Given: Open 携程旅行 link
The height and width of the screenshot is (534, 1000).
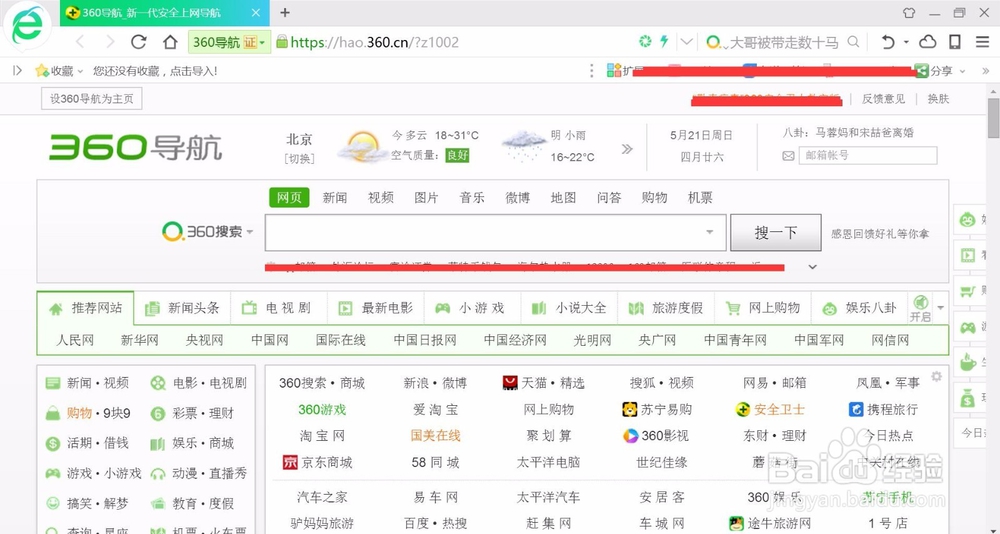Looking at the screenshot, I should [883, 409].
